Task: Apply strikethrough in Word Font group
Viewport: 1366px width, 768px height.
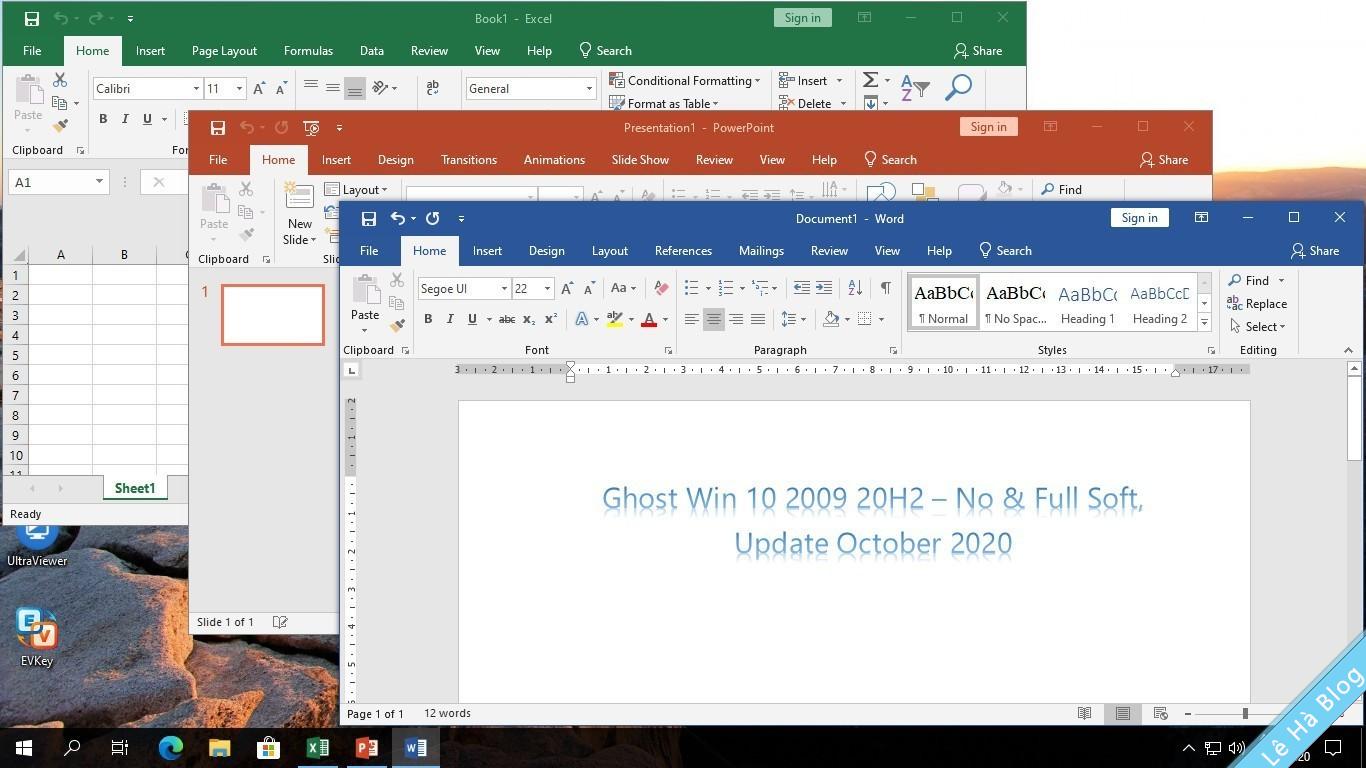Action: click(x=507, y=319)
